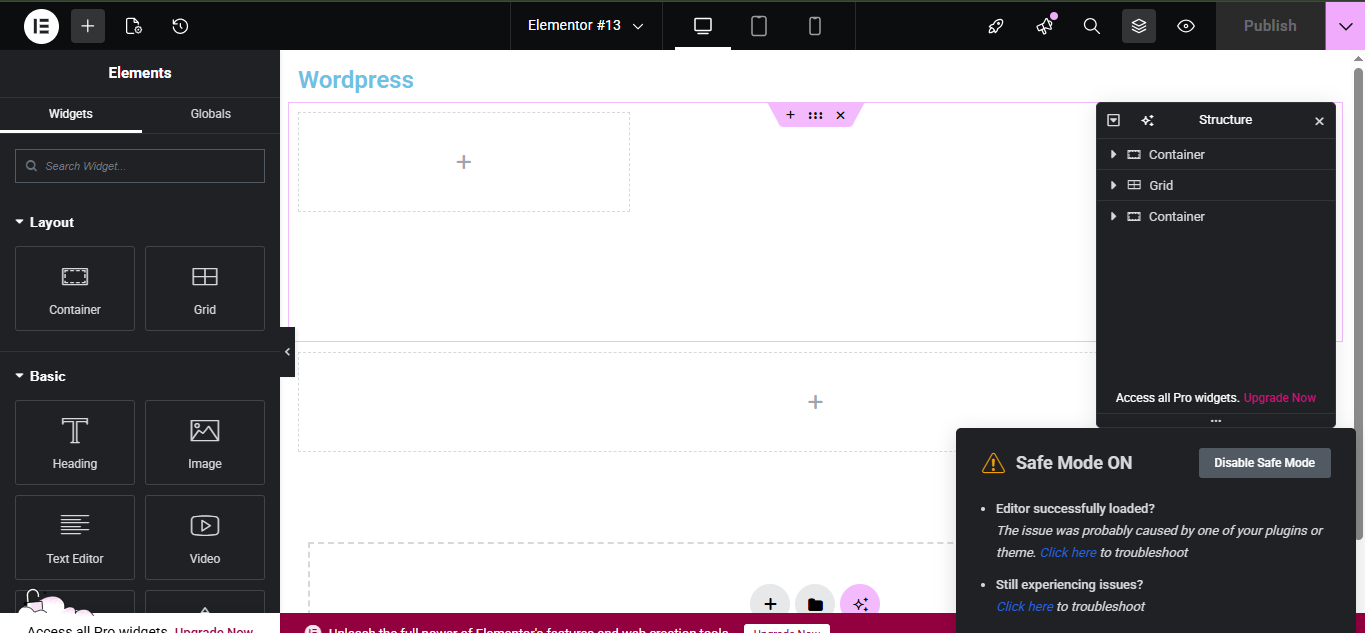Image resolution: width=1365 pixels, height=633 pixels.
Task: Open the History clock icon
Action: pos(180,26)
